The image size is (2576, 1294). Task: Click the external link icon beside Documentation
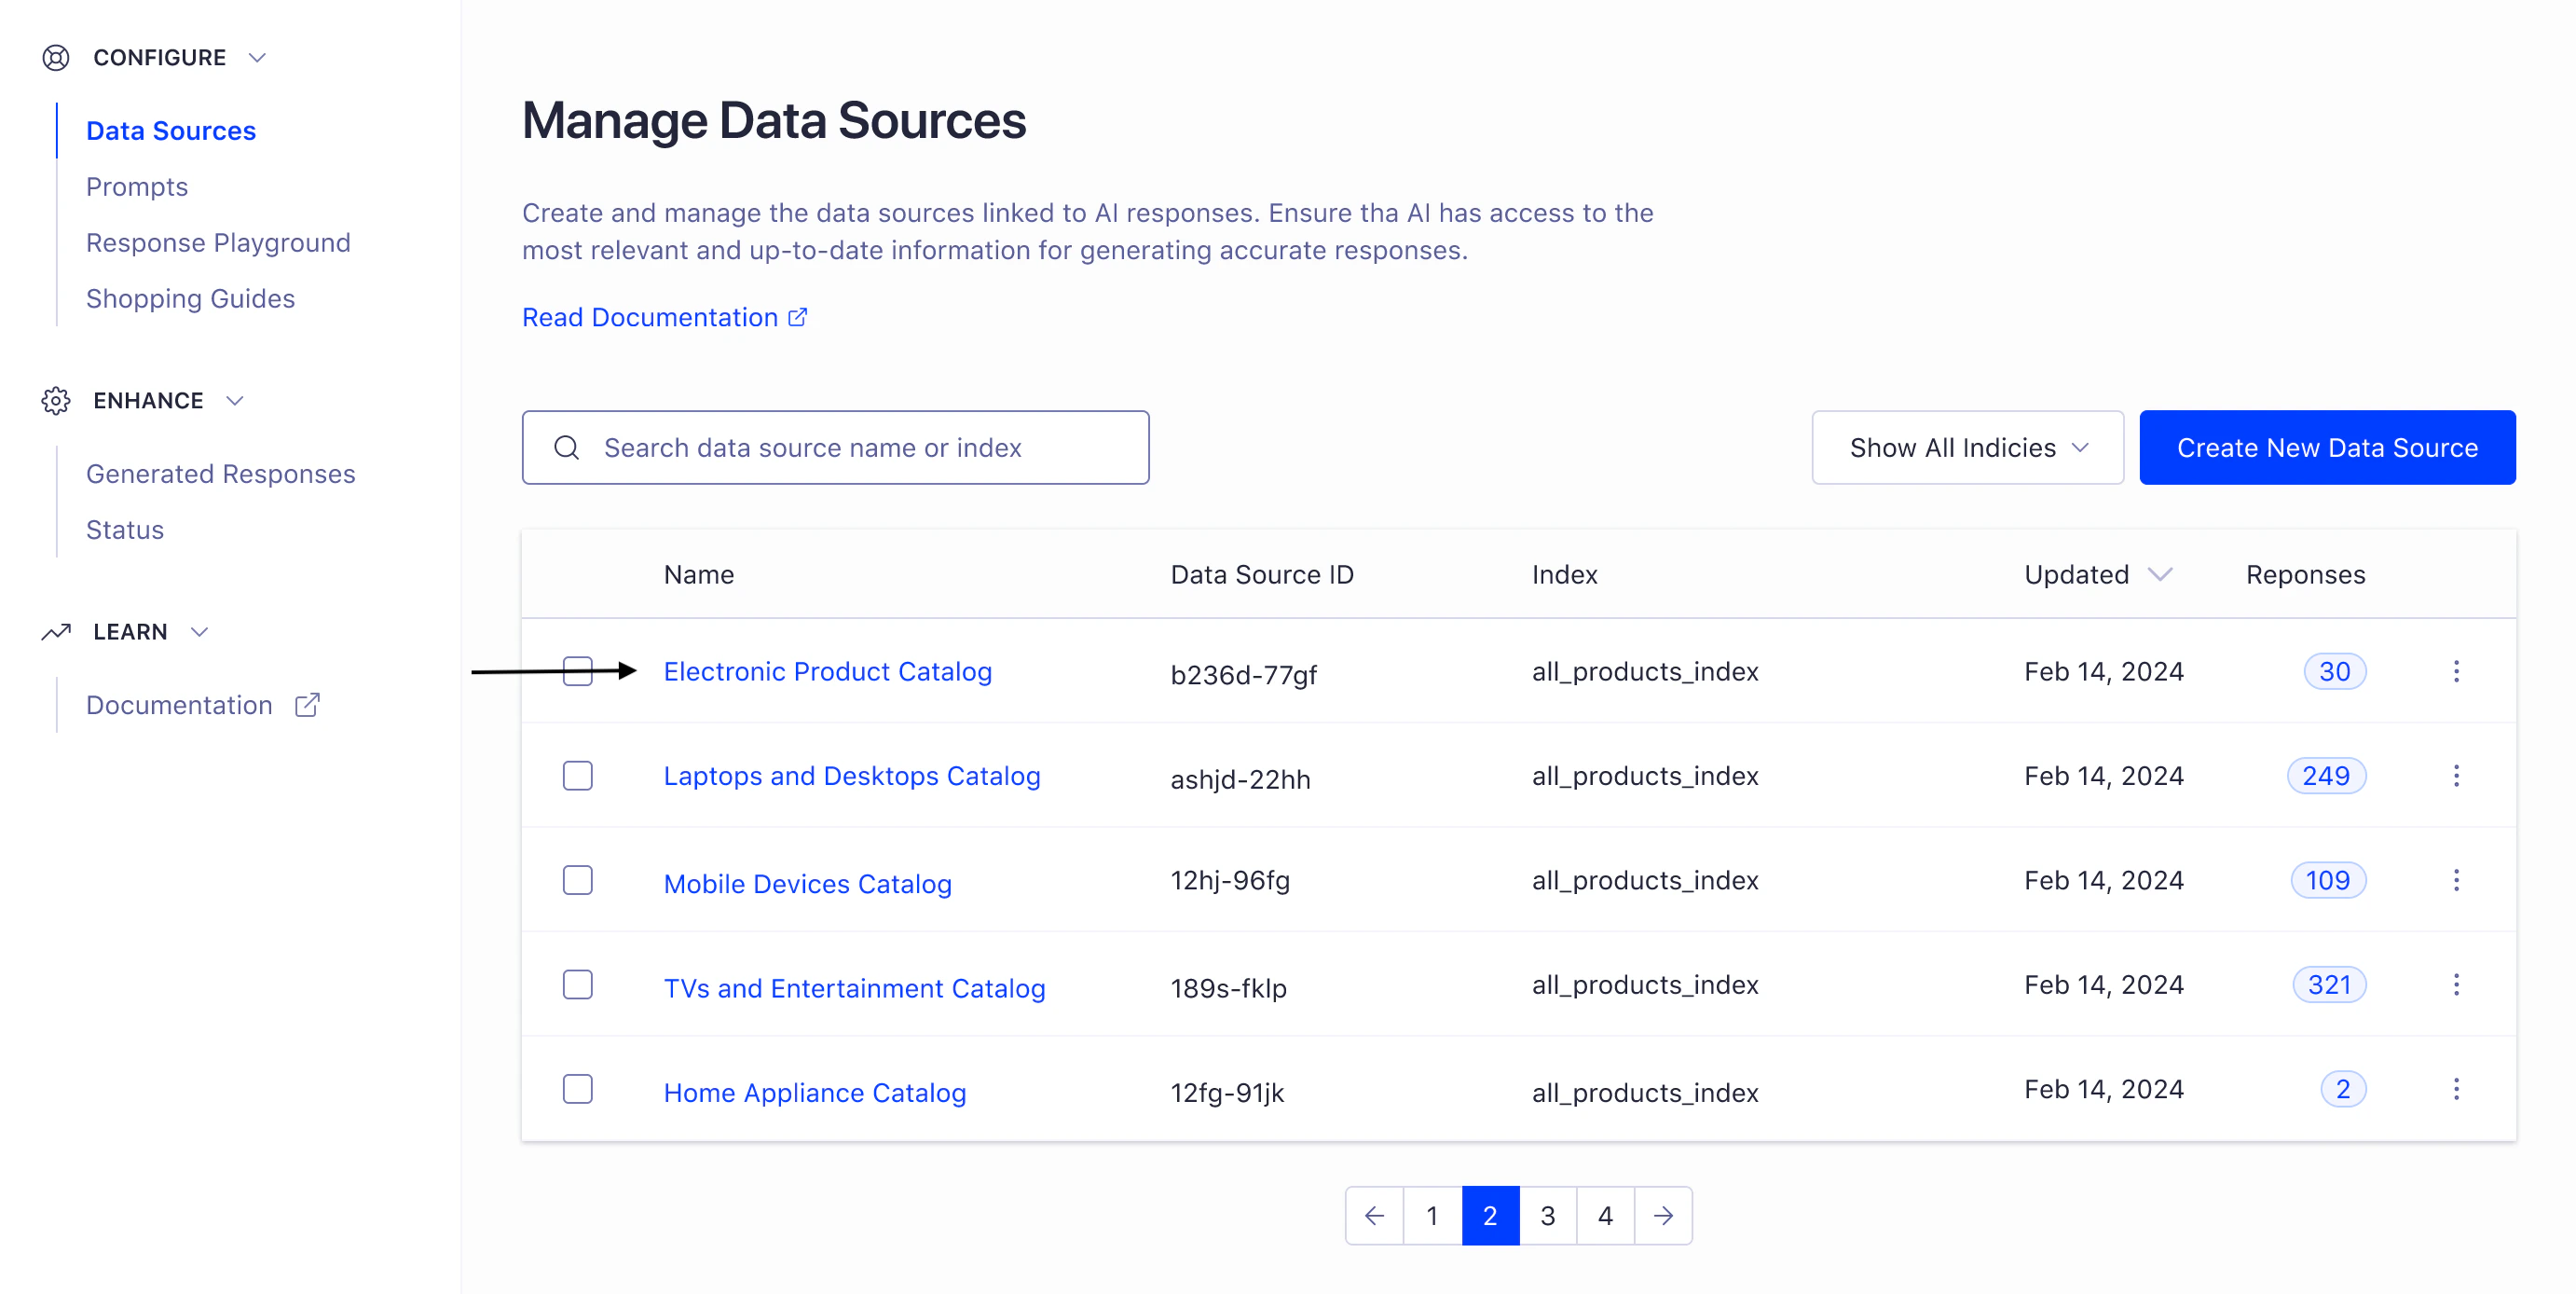pos(307,705)
